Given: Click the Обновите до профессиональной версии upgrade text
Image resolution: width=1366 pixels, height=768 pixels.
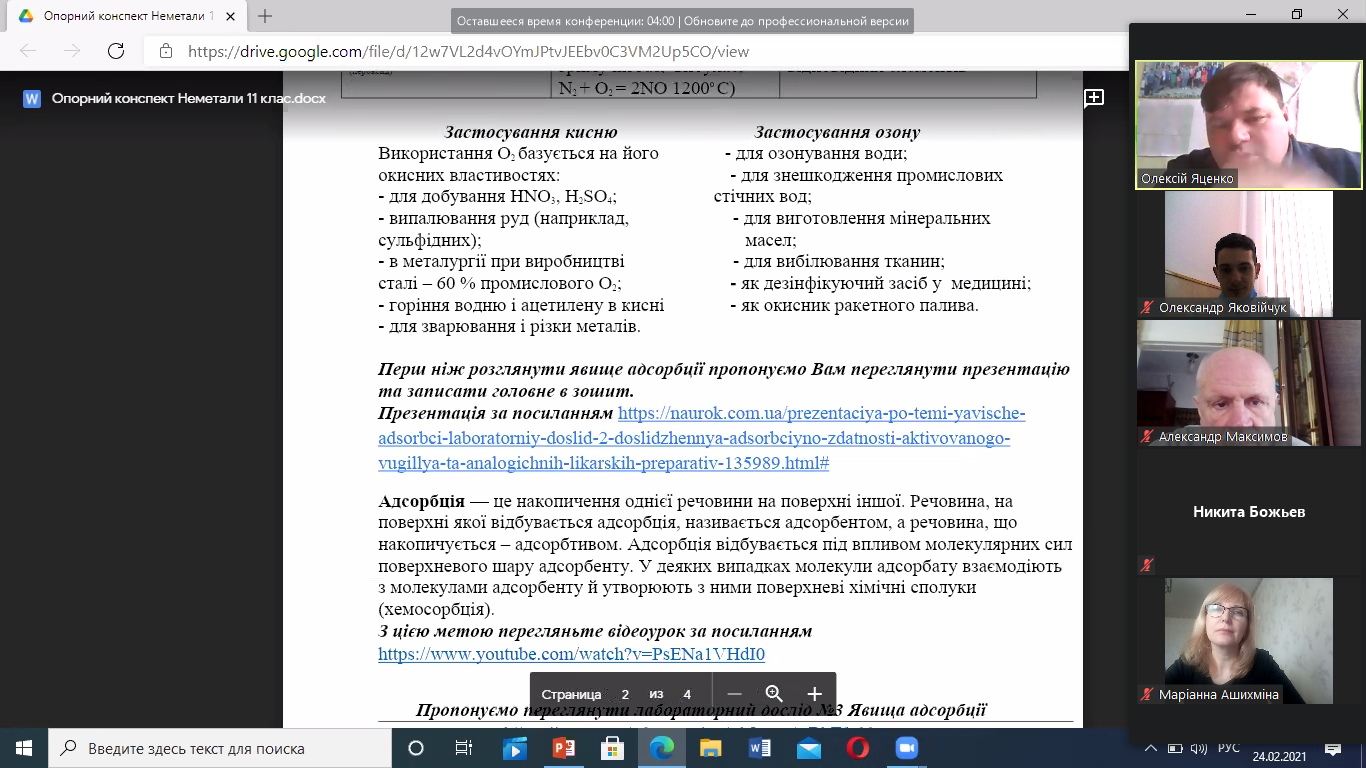Looking at the screenshot, I should click(x=796, y=21).
